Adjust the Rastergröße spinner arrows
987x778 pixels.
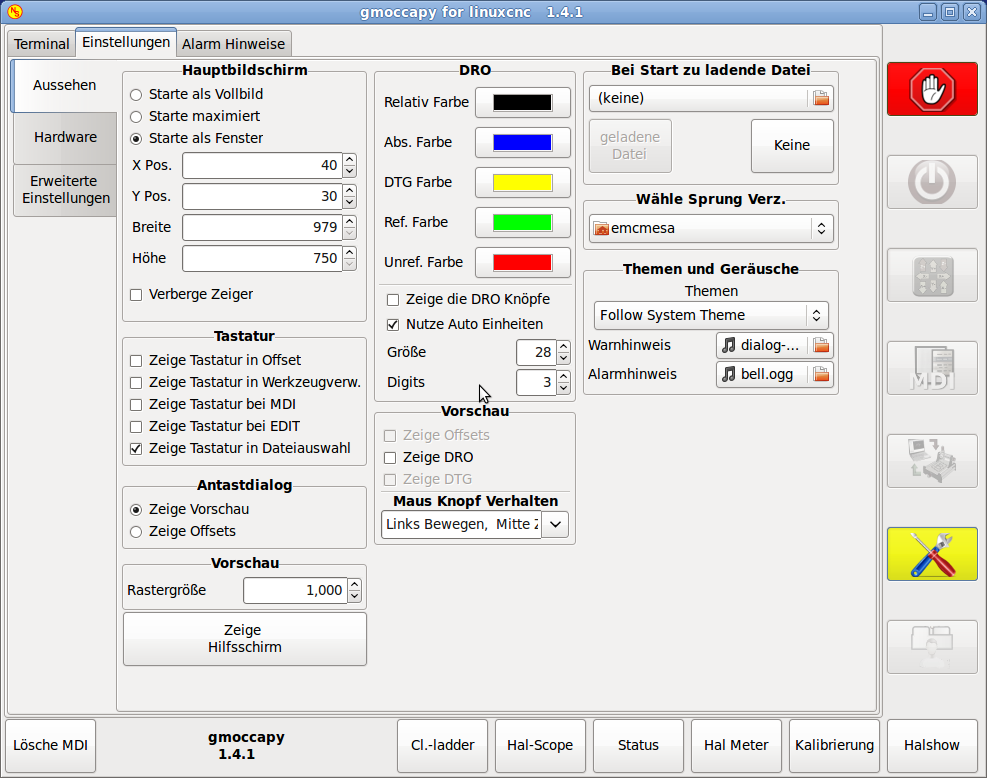pyautogui.click(x=355, y=590)
